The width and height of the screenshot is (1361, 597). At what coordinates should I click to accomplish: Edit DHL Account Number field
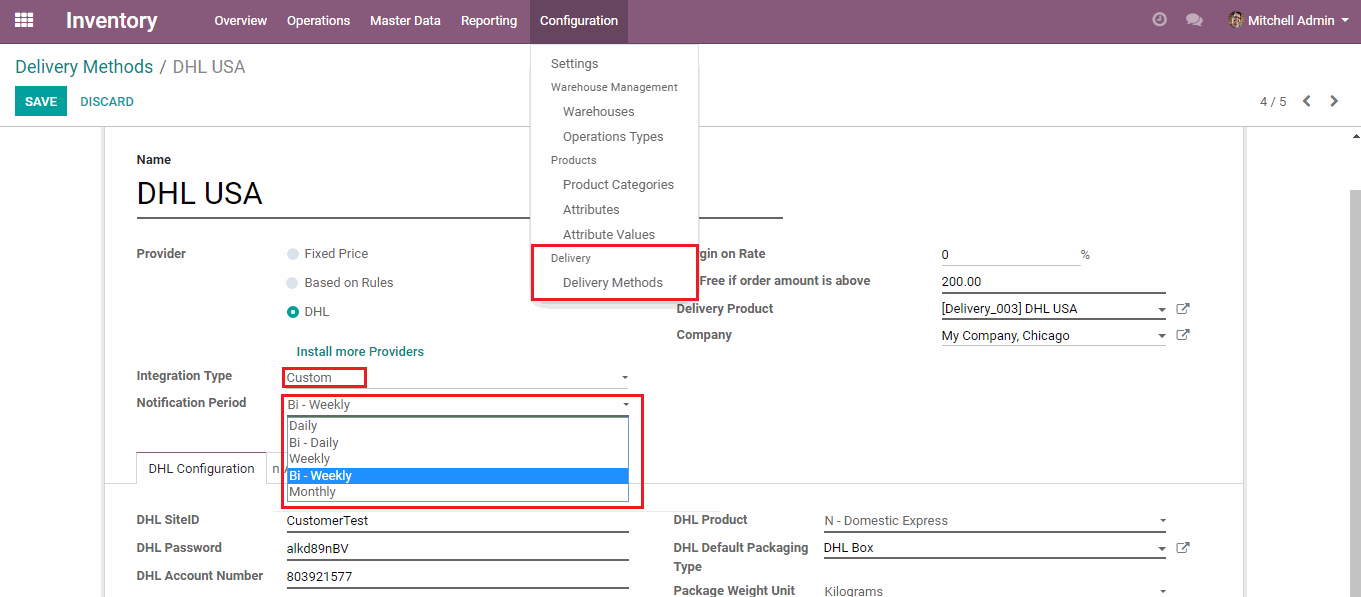click(x=457, y=577)
